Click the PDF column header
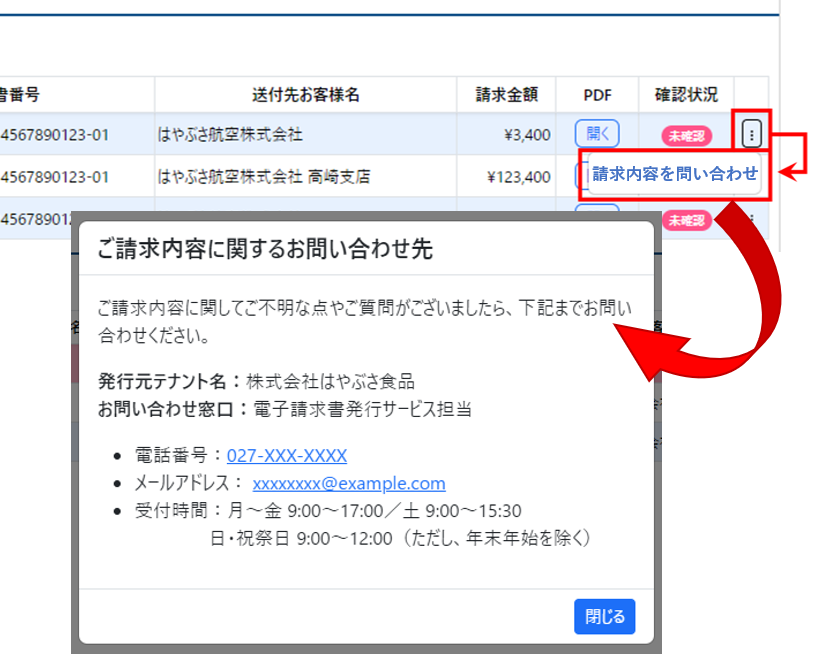815x654 pixels. [597, 95]
